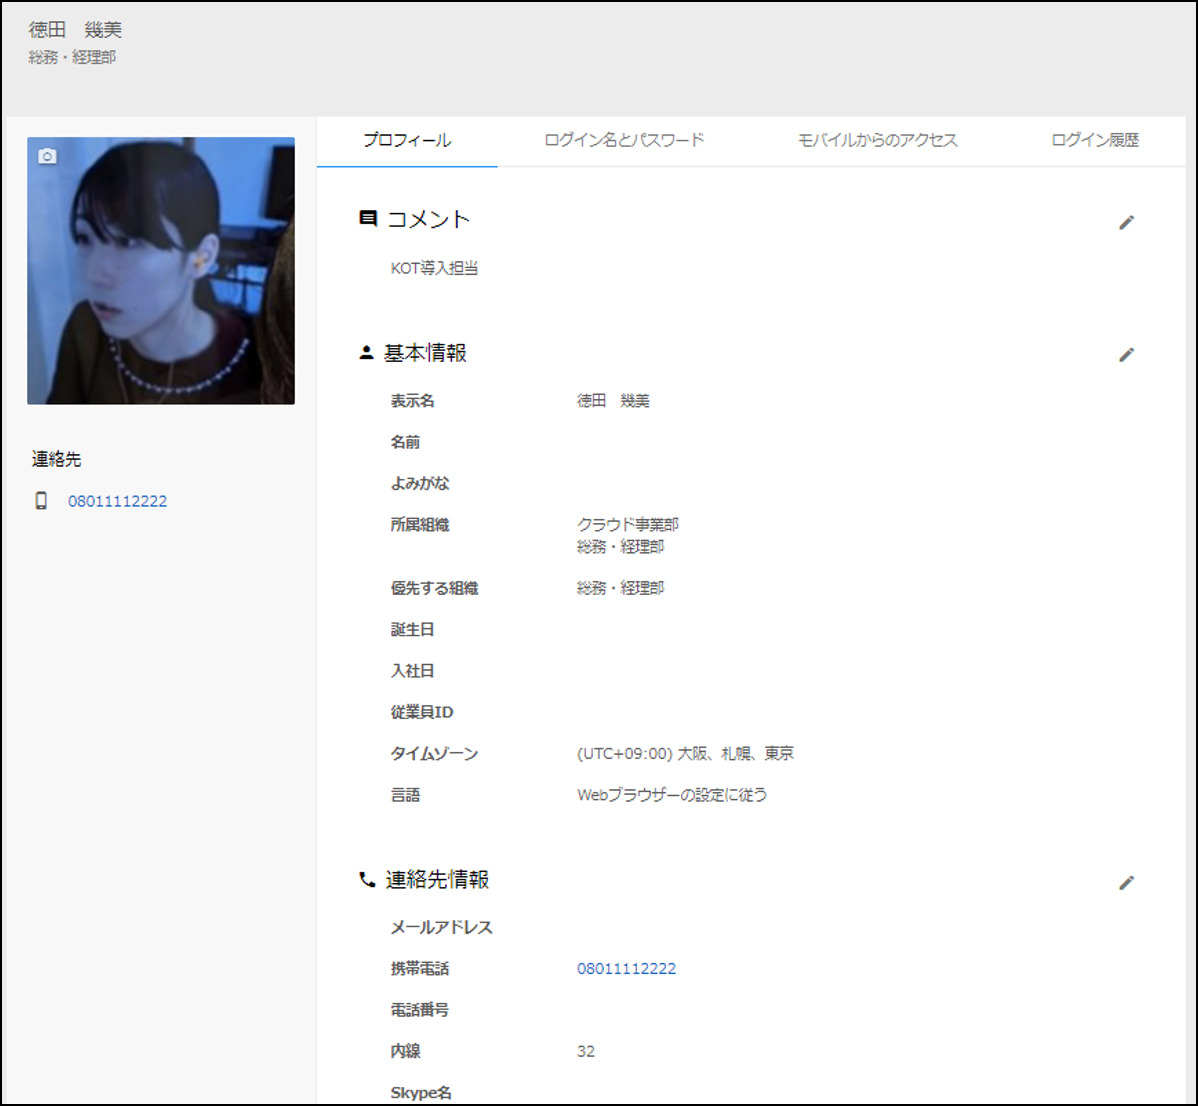Click sidebar phone number 08011112222 link
Screen dimensions: 1198x1106
[118, 501]
